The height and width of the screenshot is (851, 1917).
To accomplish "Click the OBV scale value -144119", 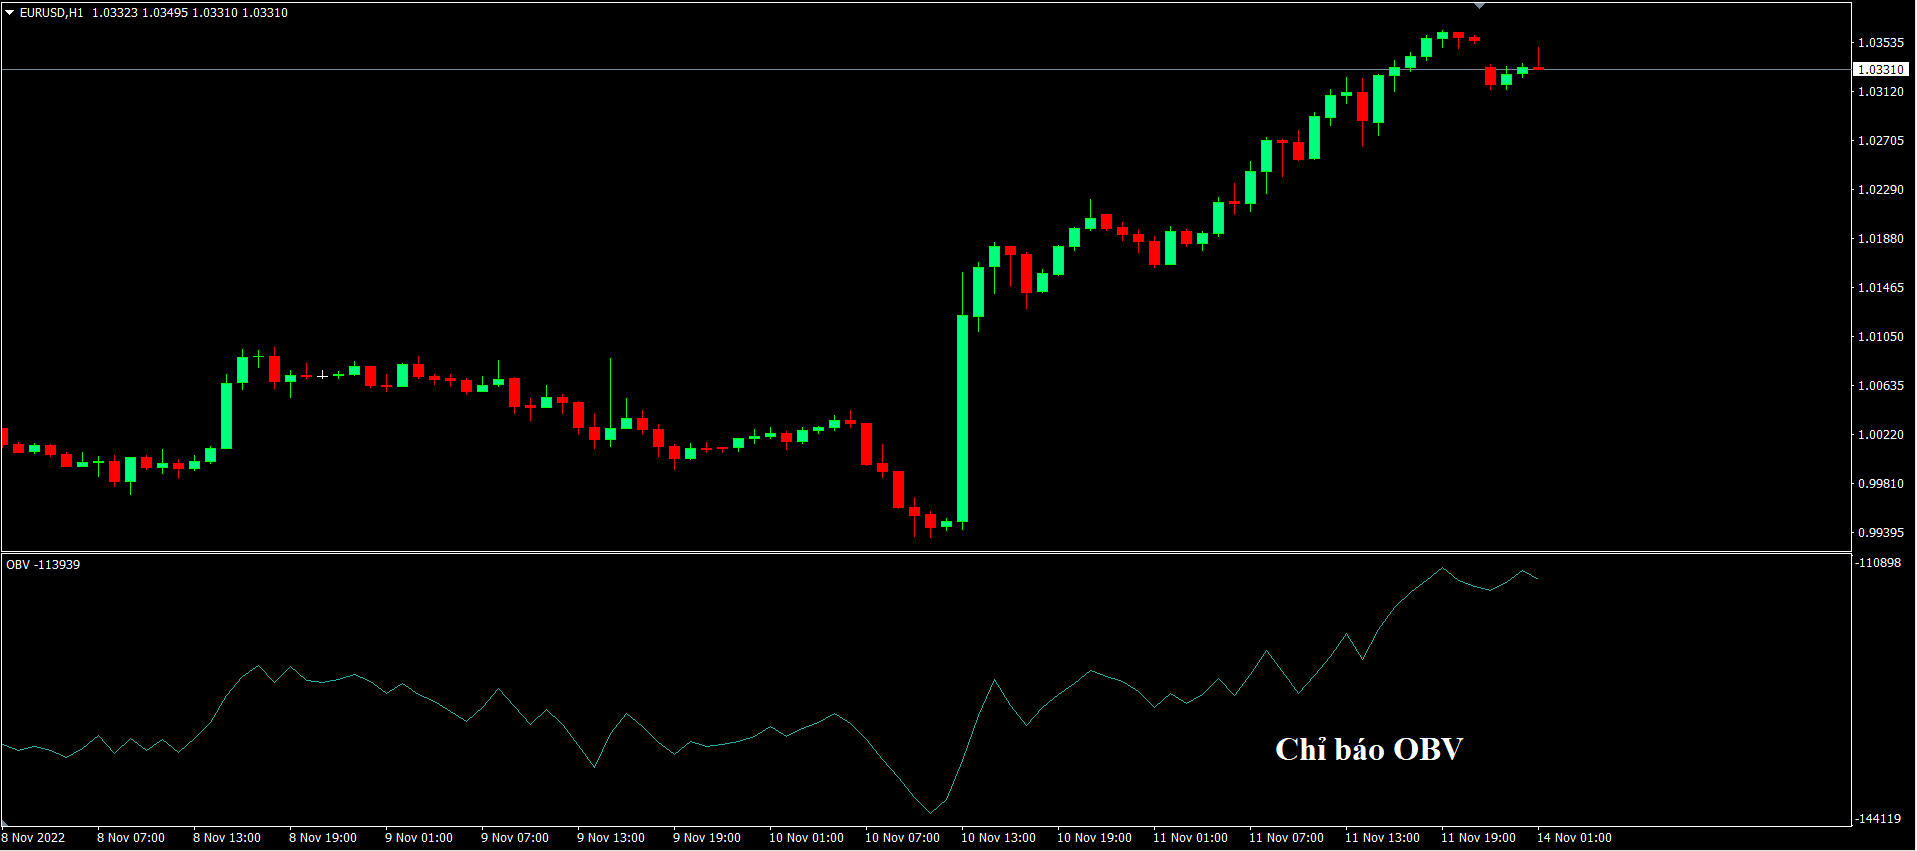I will [x=1878, y=819].
